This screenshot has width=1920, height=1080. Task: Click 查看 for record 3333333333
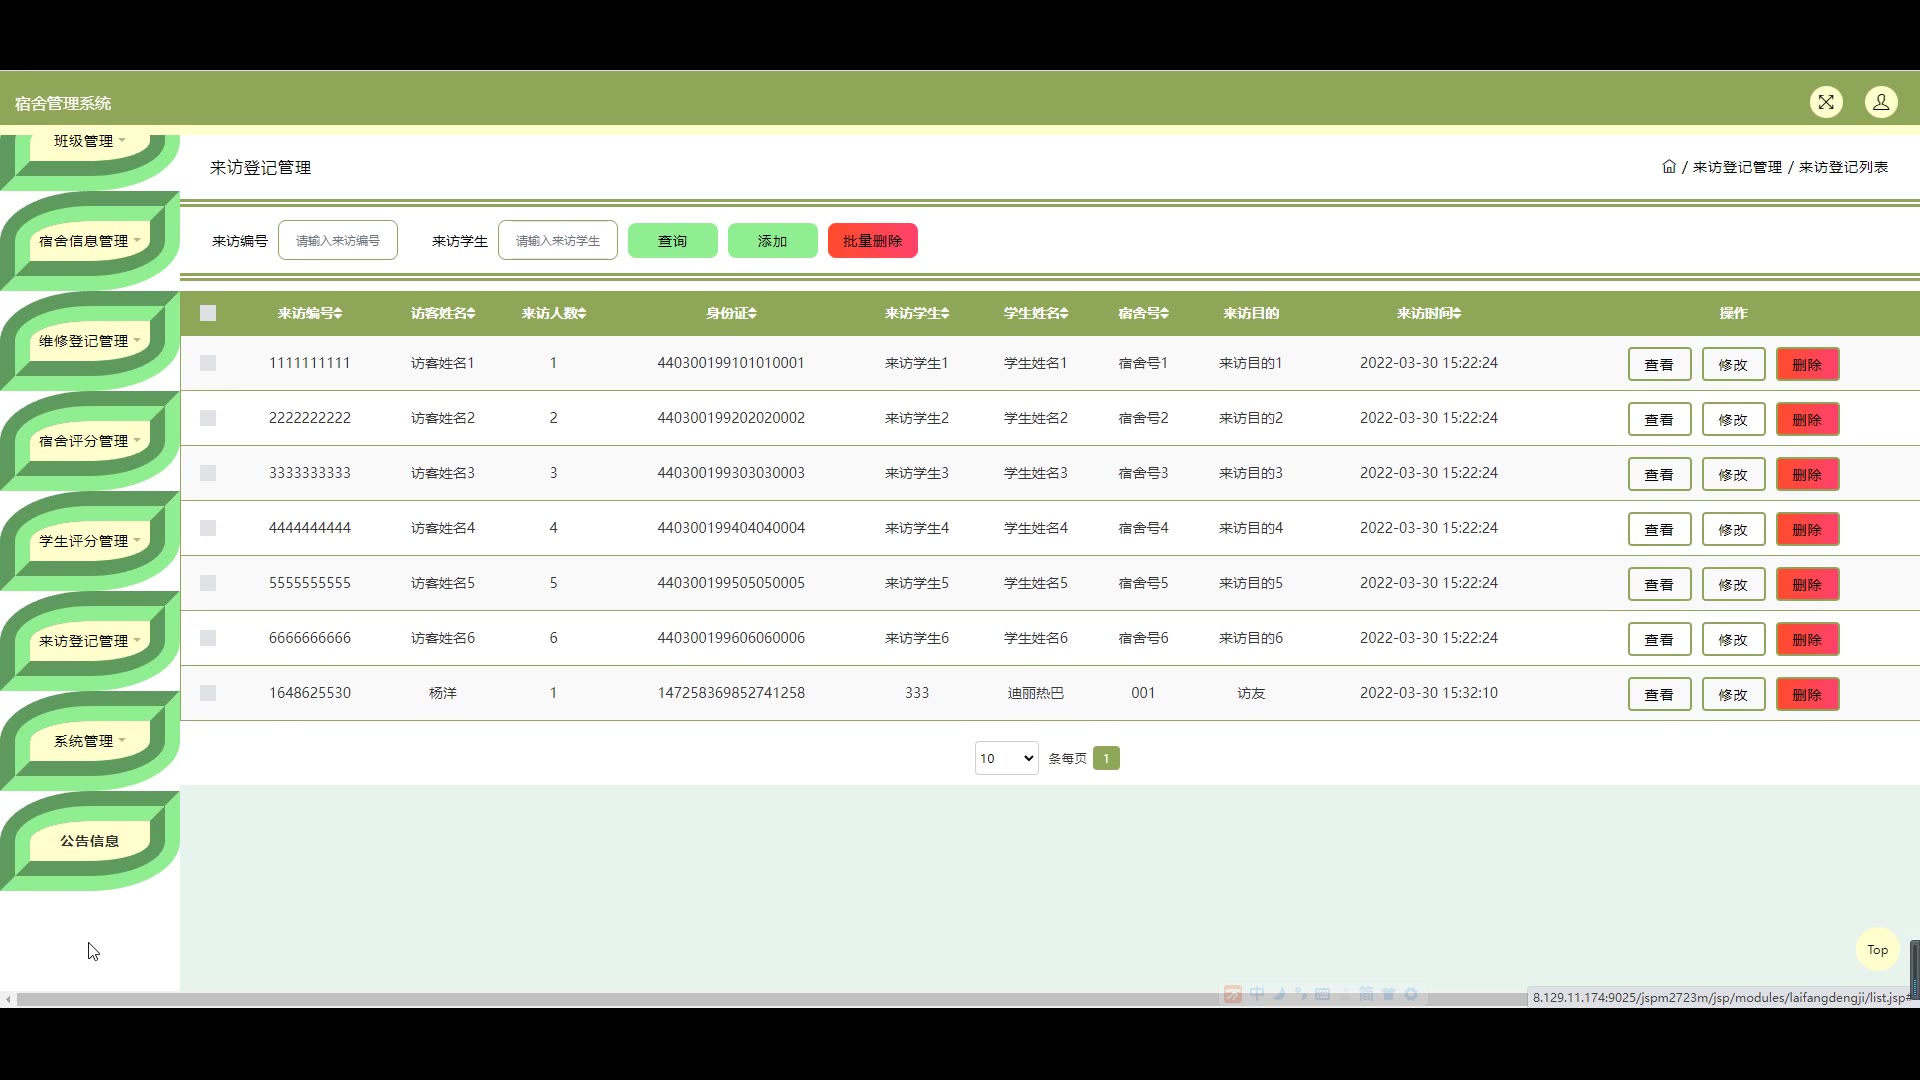(1659, 475)
